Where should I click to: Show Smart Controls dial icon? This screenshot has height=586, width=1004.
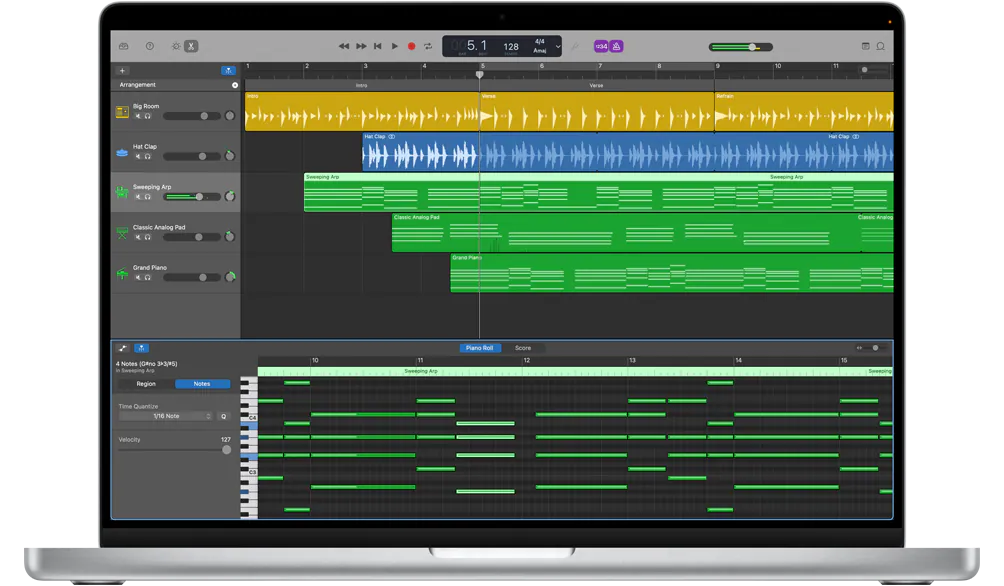175,46
